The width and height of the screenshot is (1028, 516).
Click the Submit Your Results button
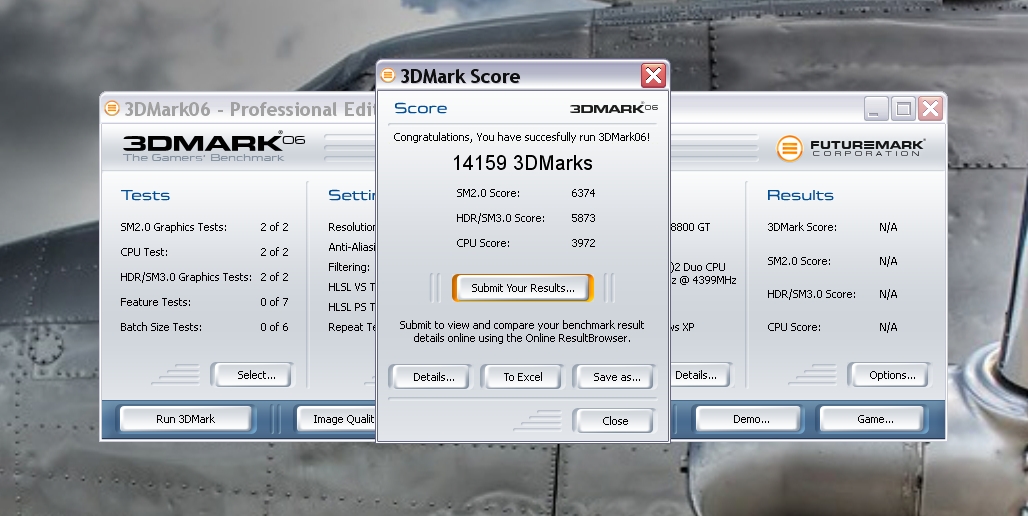[x=523, y=288]
